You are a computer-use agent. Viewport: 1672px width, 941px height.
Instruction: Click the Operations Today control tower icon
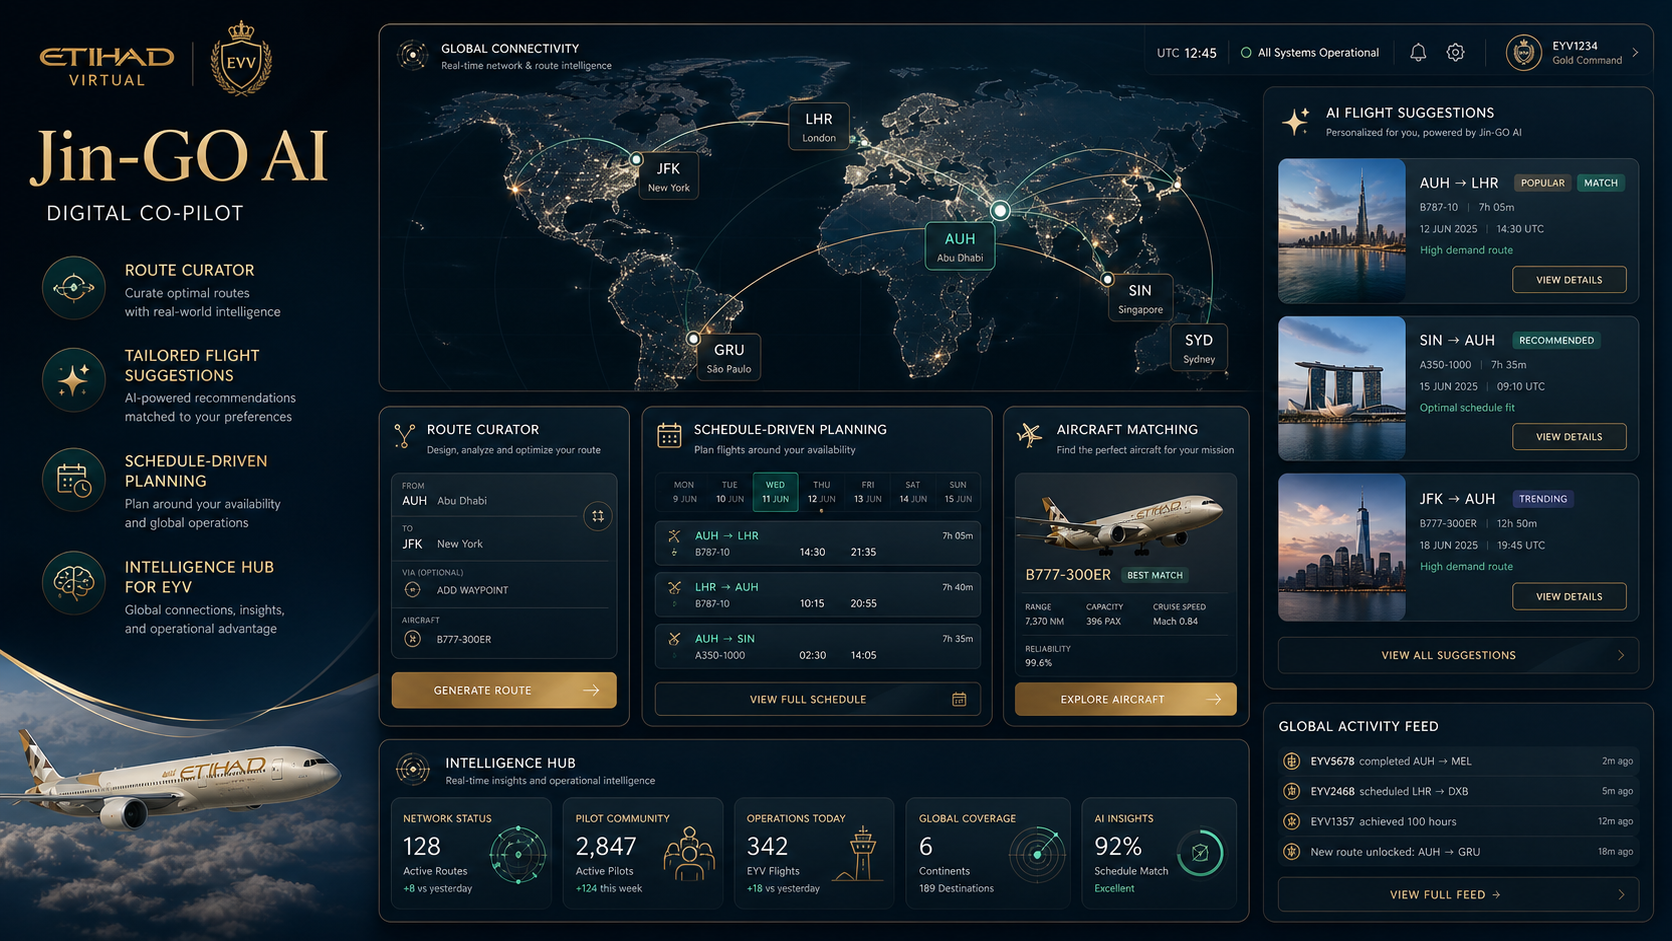point(860,853)
